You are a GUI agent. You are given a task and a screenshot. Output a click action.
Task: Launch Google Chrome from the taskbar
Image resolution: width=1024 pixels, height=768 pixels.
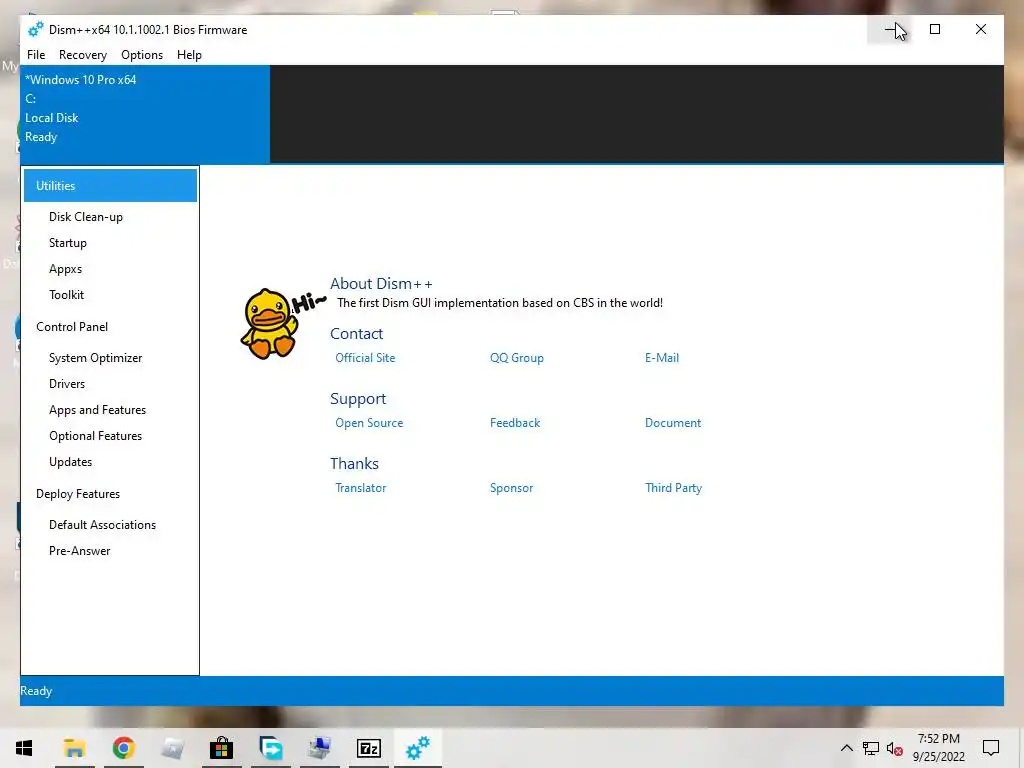[x=123, y=748]
